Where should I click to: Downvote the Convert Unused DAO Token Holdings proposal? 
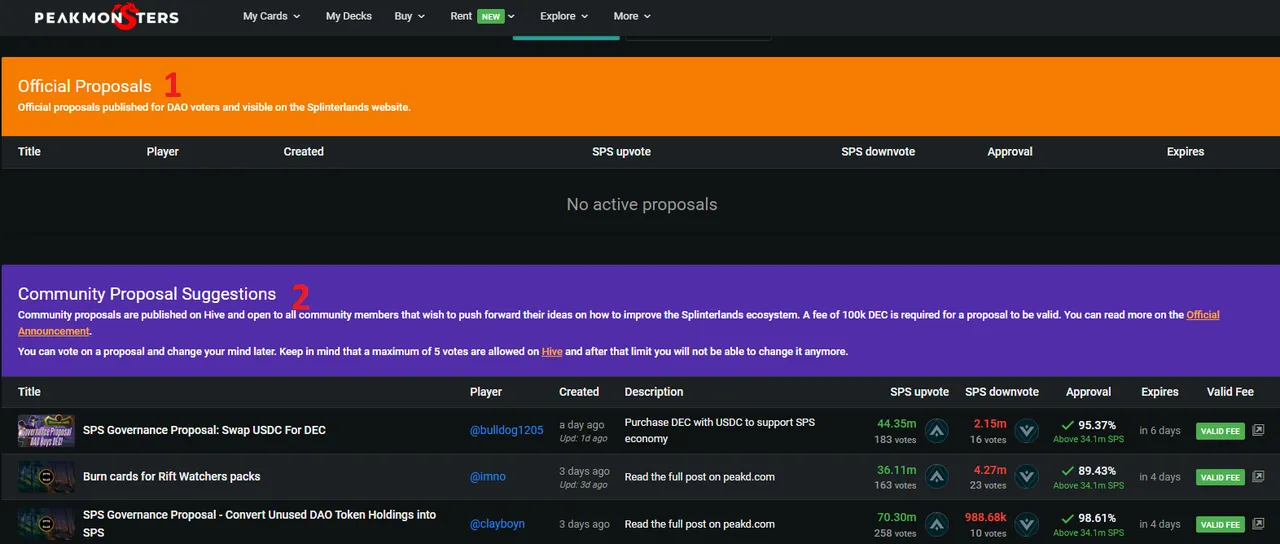coord(1026,524)
